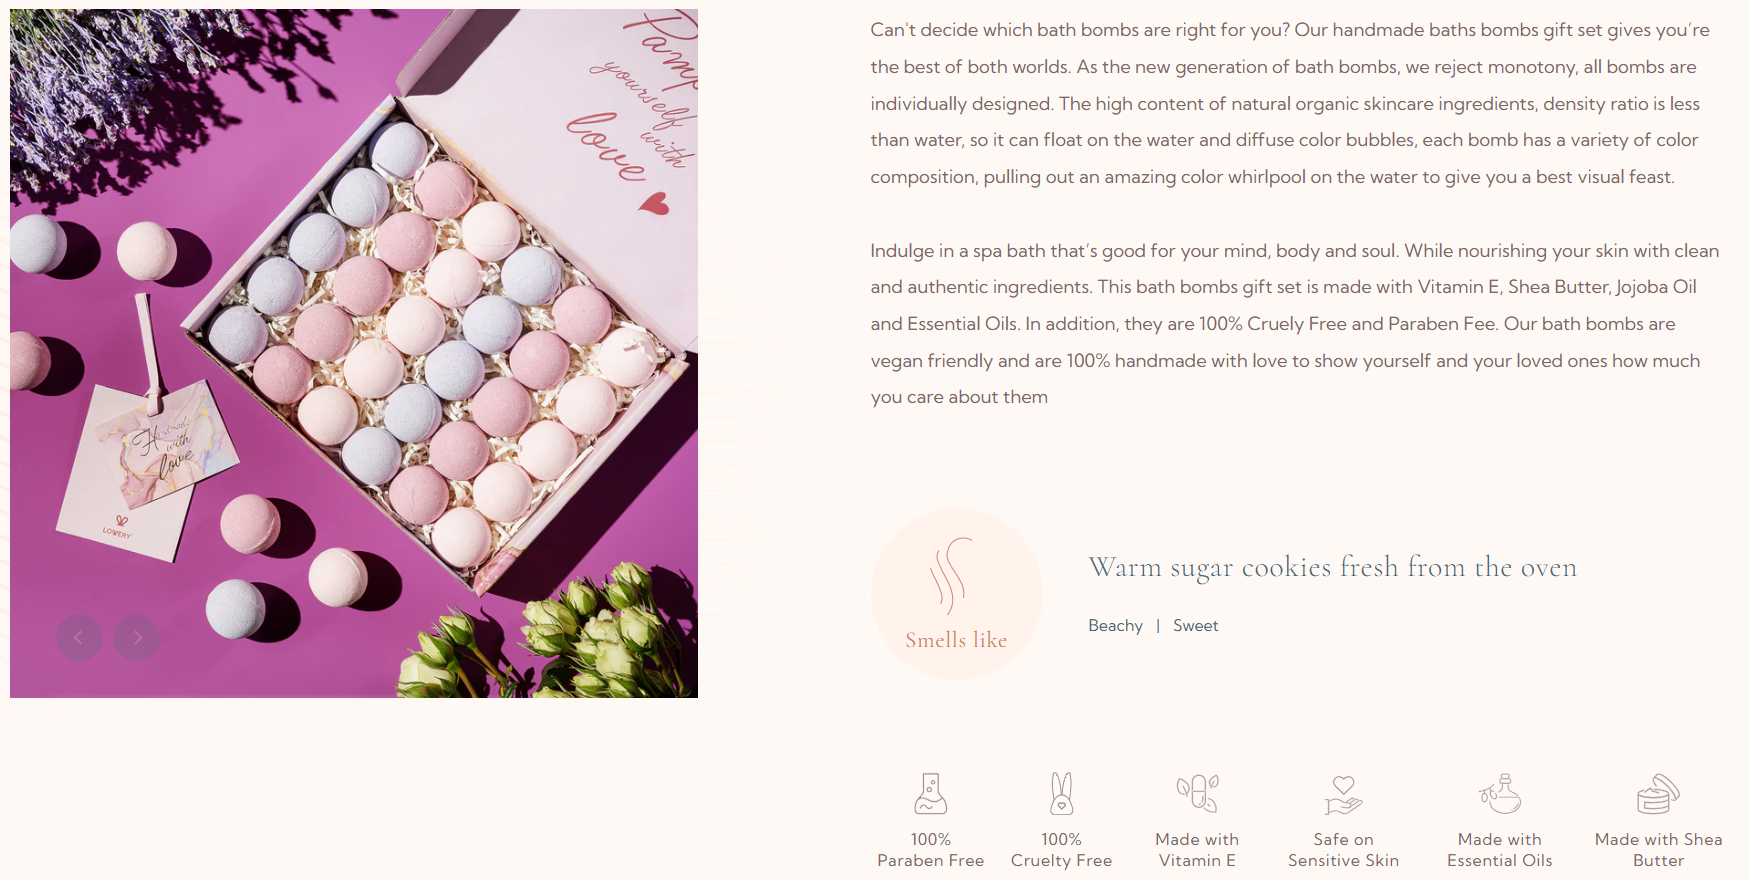Click the Paraben Free flask icon

[x=931, y=794]
